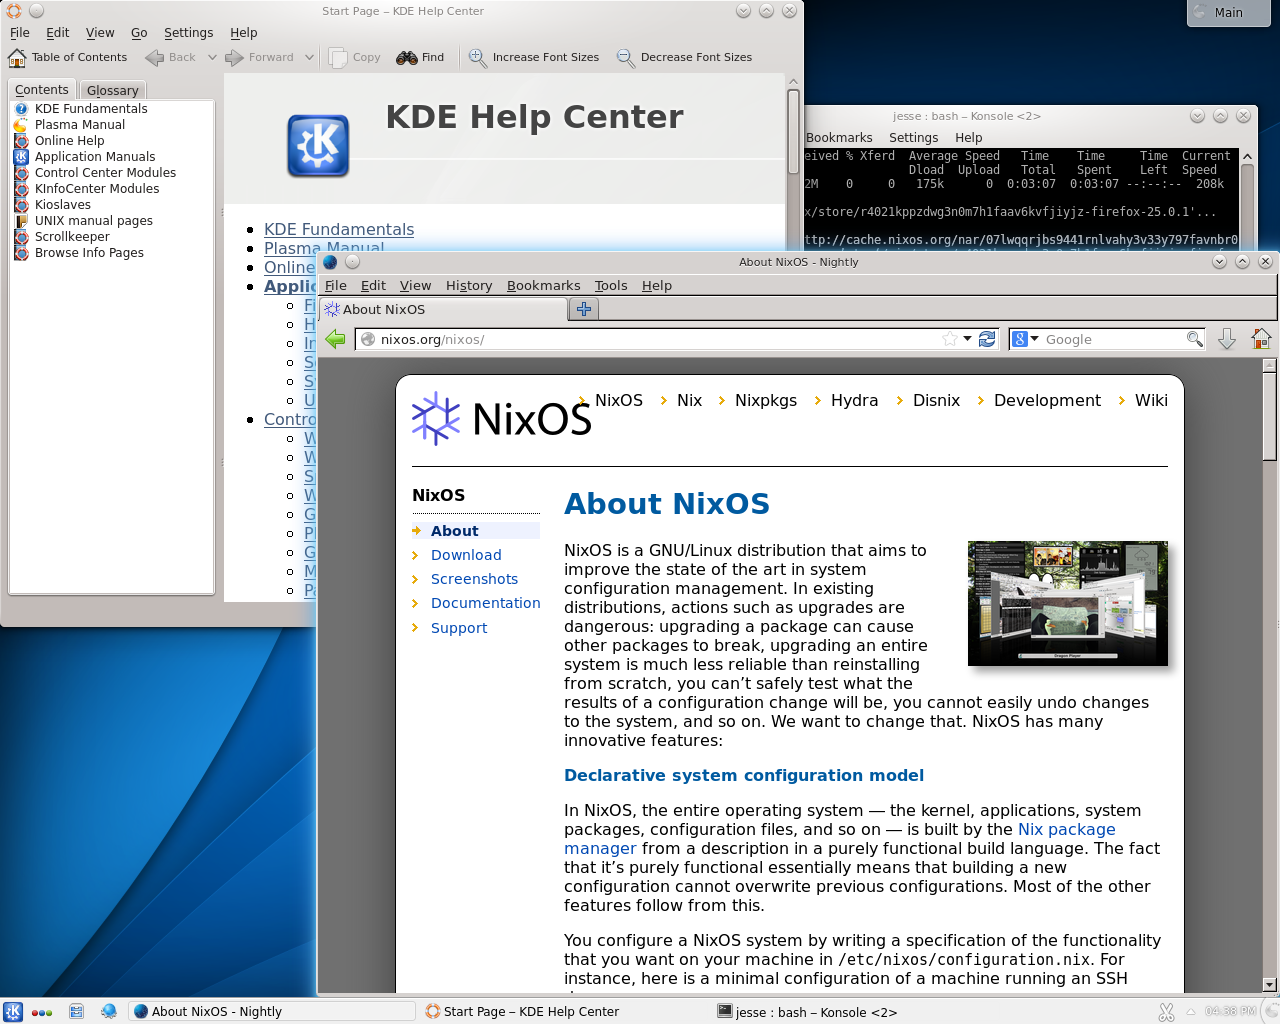The image size is (1280, 1024).
Task: Open the Bookmarks menu in Konsole window
Action: tap(839, 137)
